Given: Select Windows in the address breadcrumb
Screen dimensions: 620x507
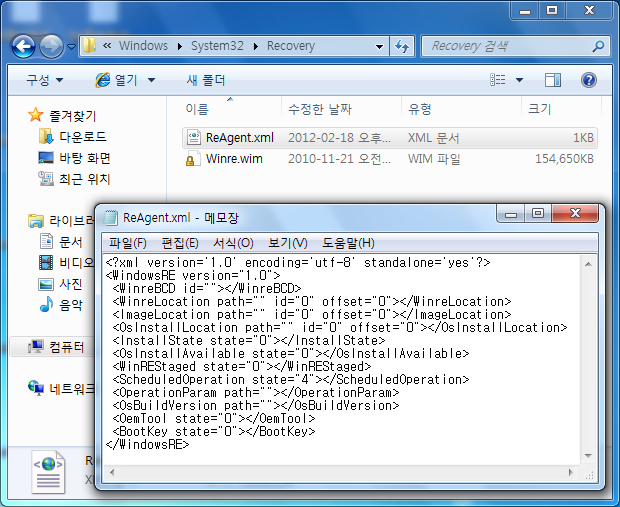Looking at the screenshot, I should (x=143, y=46).
